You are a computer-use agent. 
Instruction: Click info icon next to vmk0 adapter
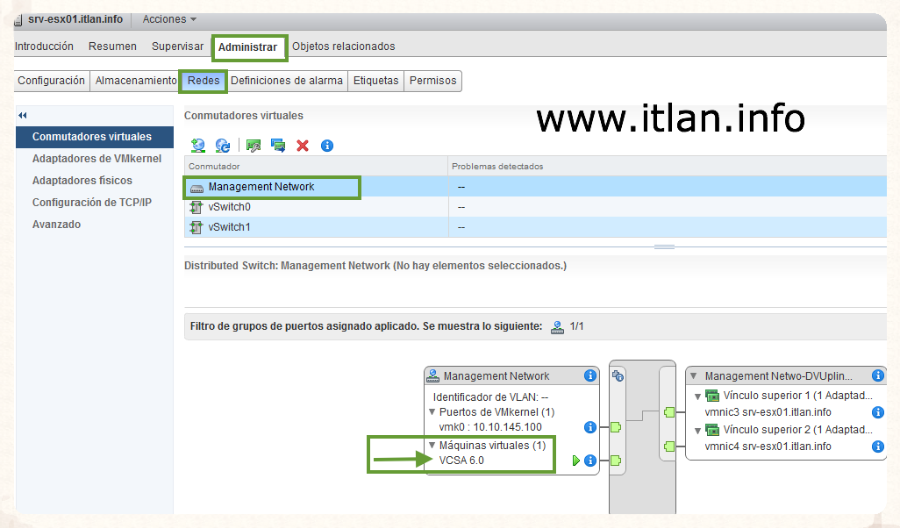(x=590, y=427)
